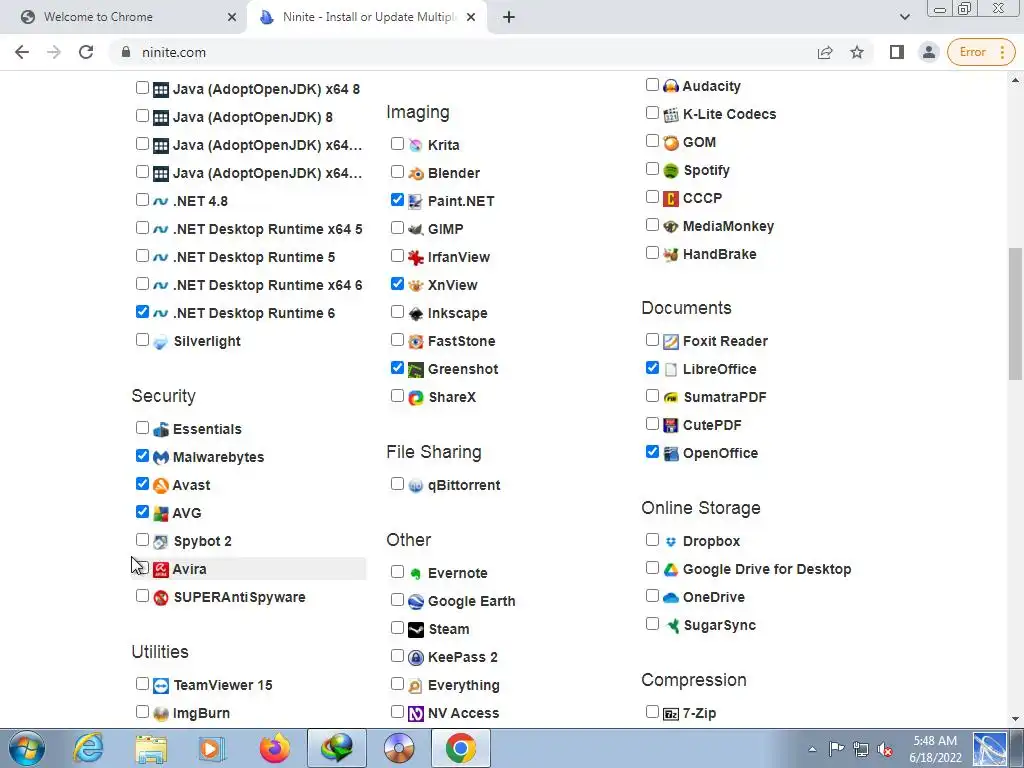Uncheck the Greenshot checkbox

coord(397,368)
